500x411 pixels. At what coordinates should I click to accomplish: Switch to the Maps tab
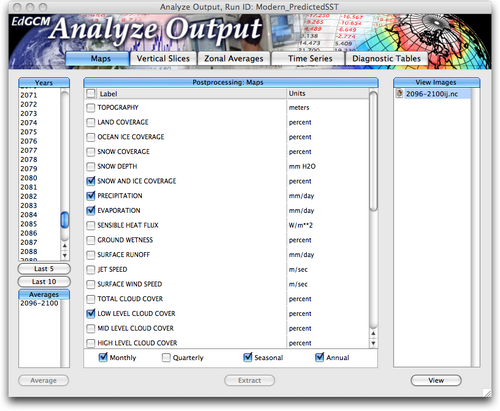point(97,58)
